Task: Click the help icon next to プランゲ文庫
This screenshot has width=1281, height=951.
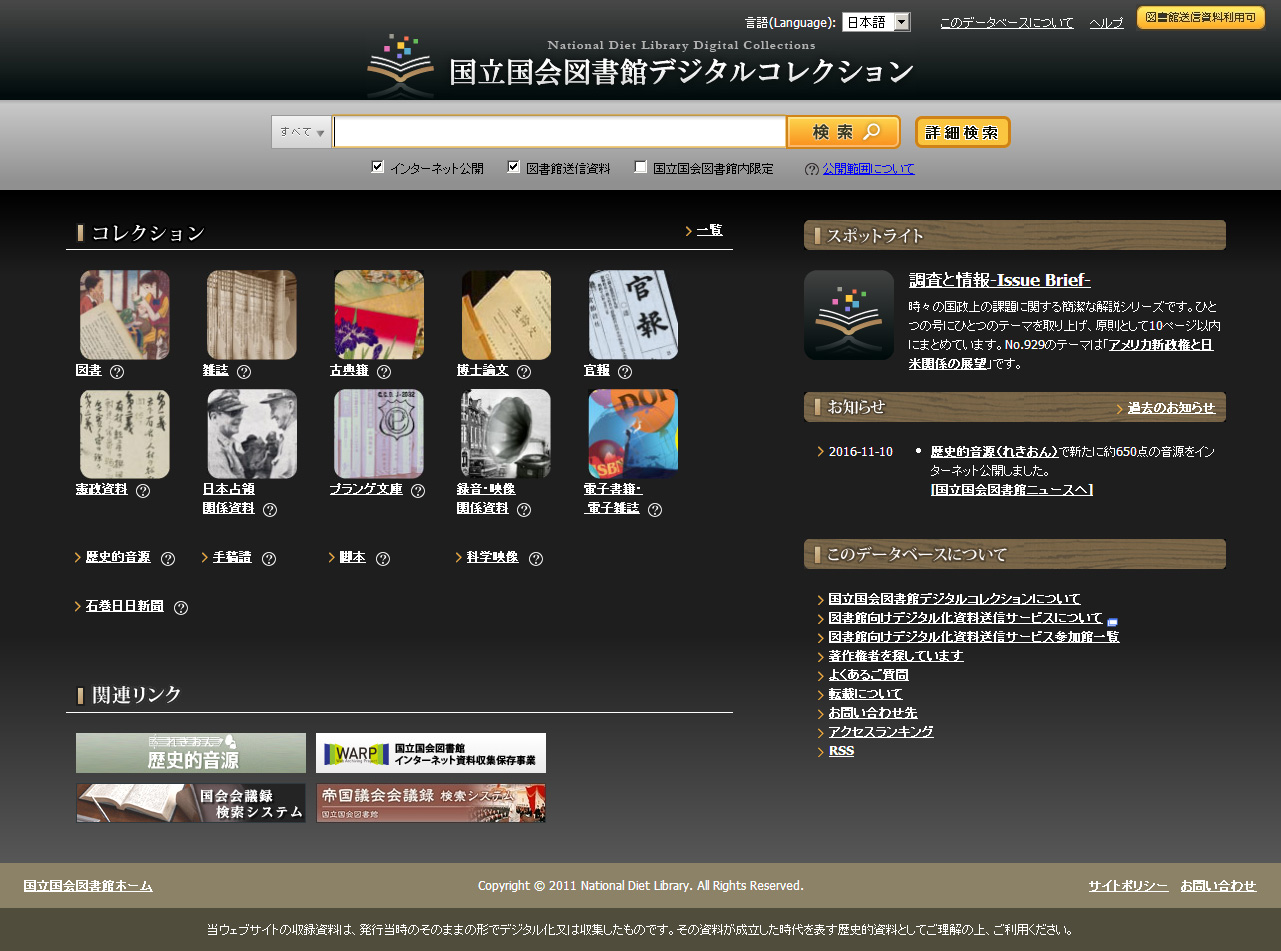Action: [x=418, y=491]
